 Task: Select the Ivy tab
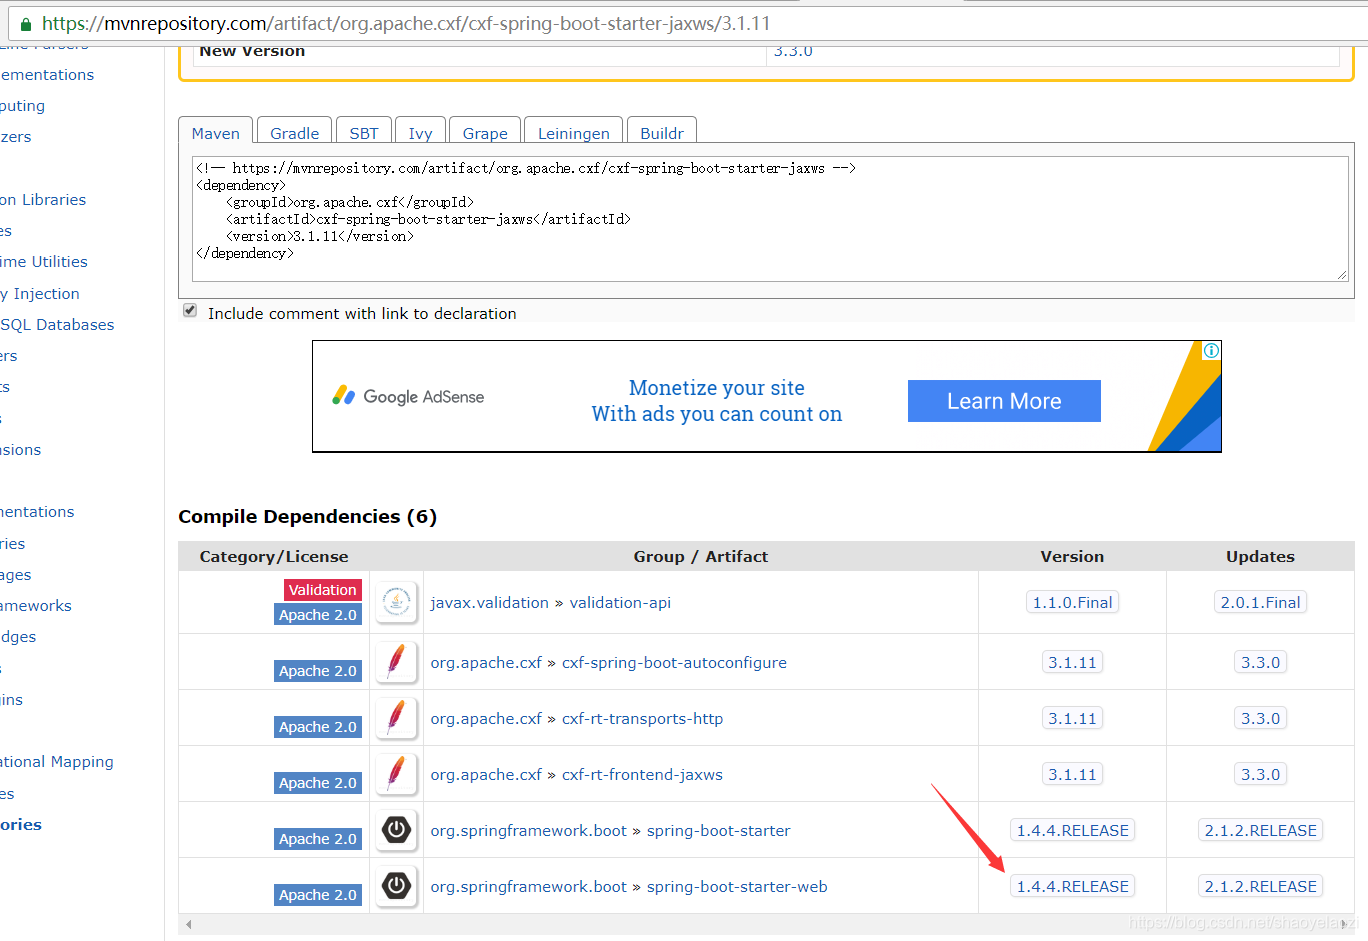click(x=420, y=133)
